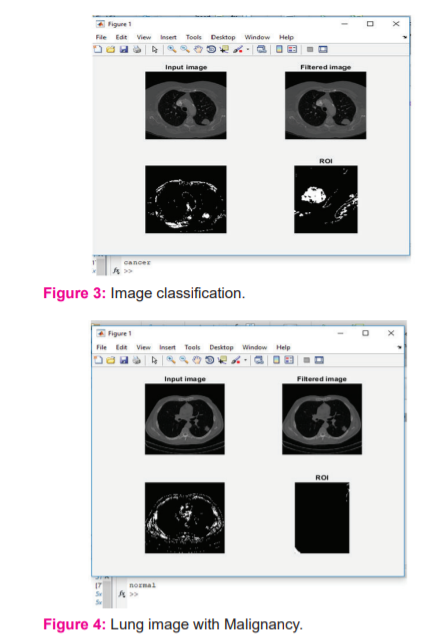Click the Insert Colorbar icon in the Figure 4 window
Image resolution: width=433 pixels, height=642 pixels.
point(277,360)
